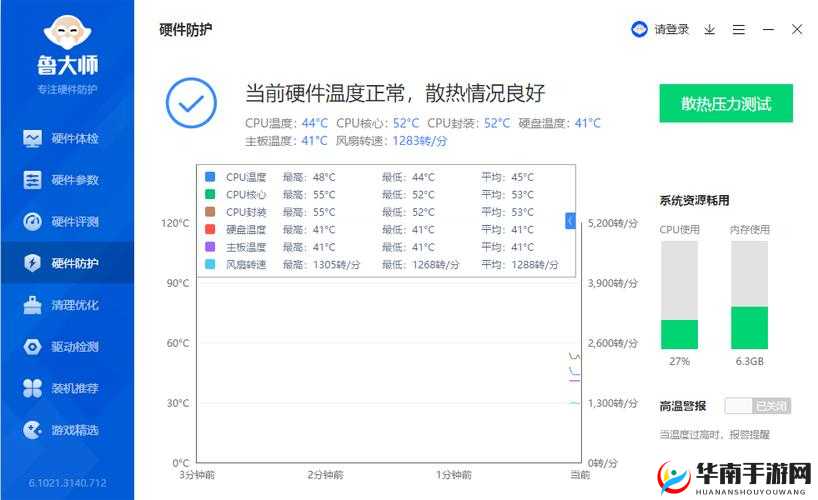818x500 pixels.
Task: Click the 硬件防护 shield icon
Action: tap(32, 263)
